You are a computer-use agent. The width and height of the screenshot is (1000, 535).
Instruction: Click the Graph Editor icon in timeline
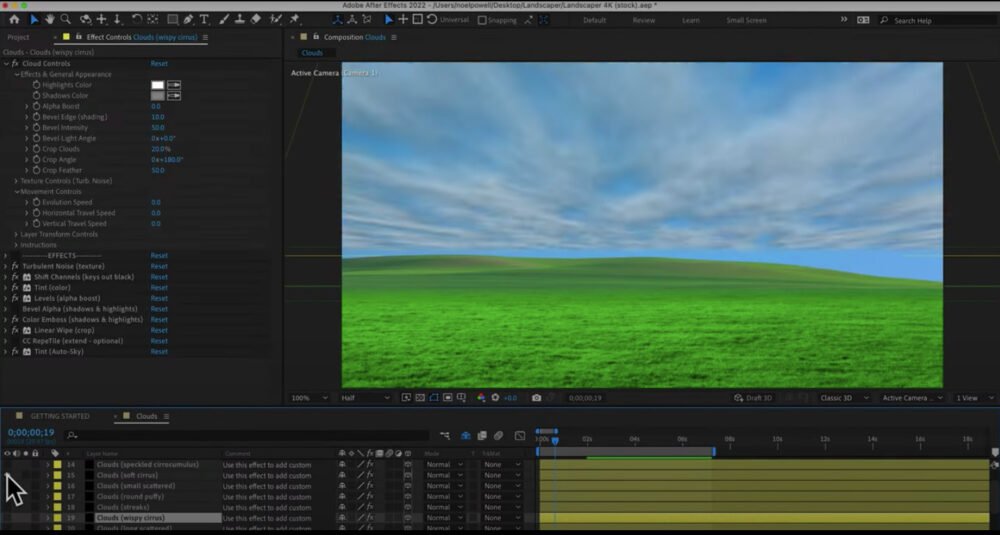point(520,436)
